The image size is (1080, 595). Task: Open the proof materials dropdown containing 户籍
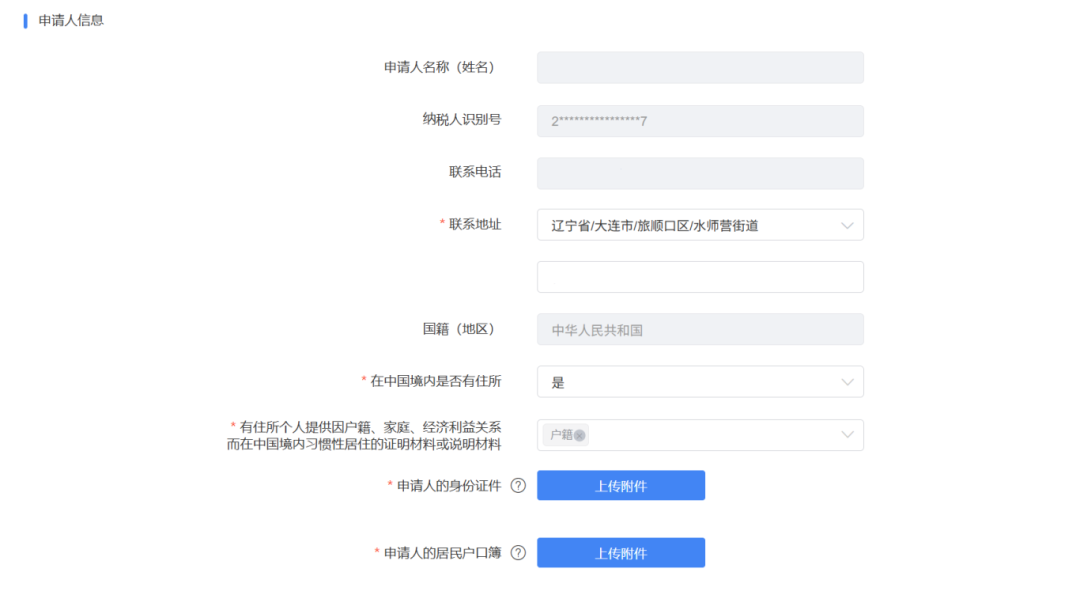710,435
